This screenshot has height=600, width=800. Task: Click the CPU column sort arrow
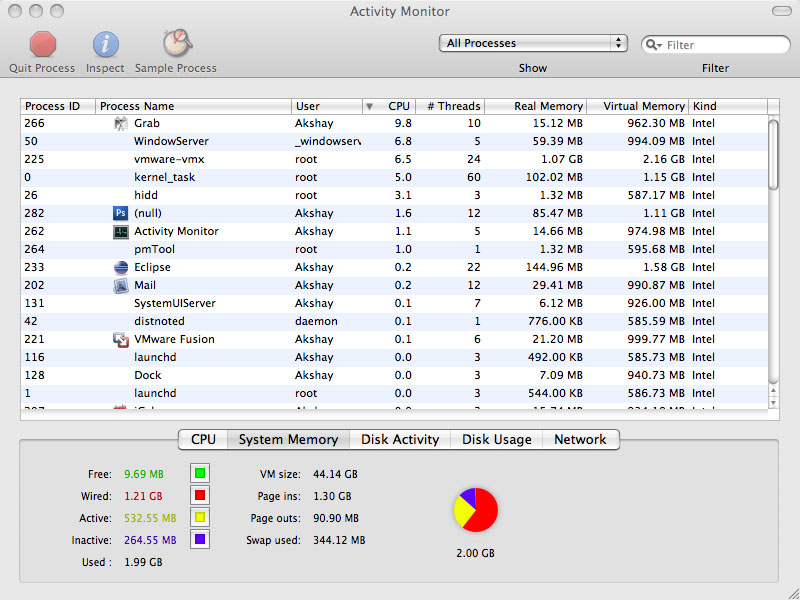point(369,107)
